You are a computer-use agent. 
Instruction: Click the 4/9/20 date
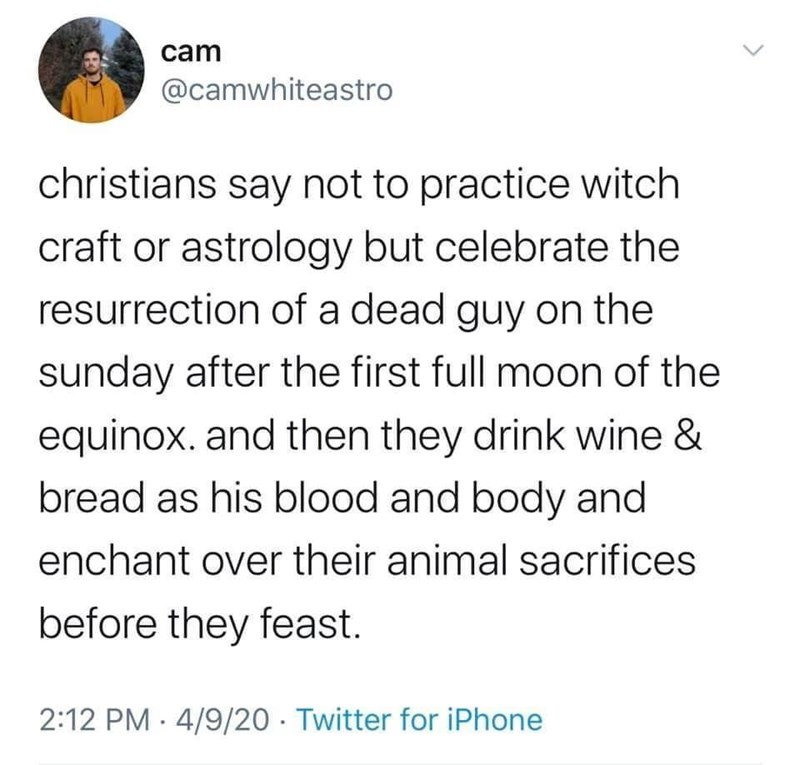coord(222,720)
